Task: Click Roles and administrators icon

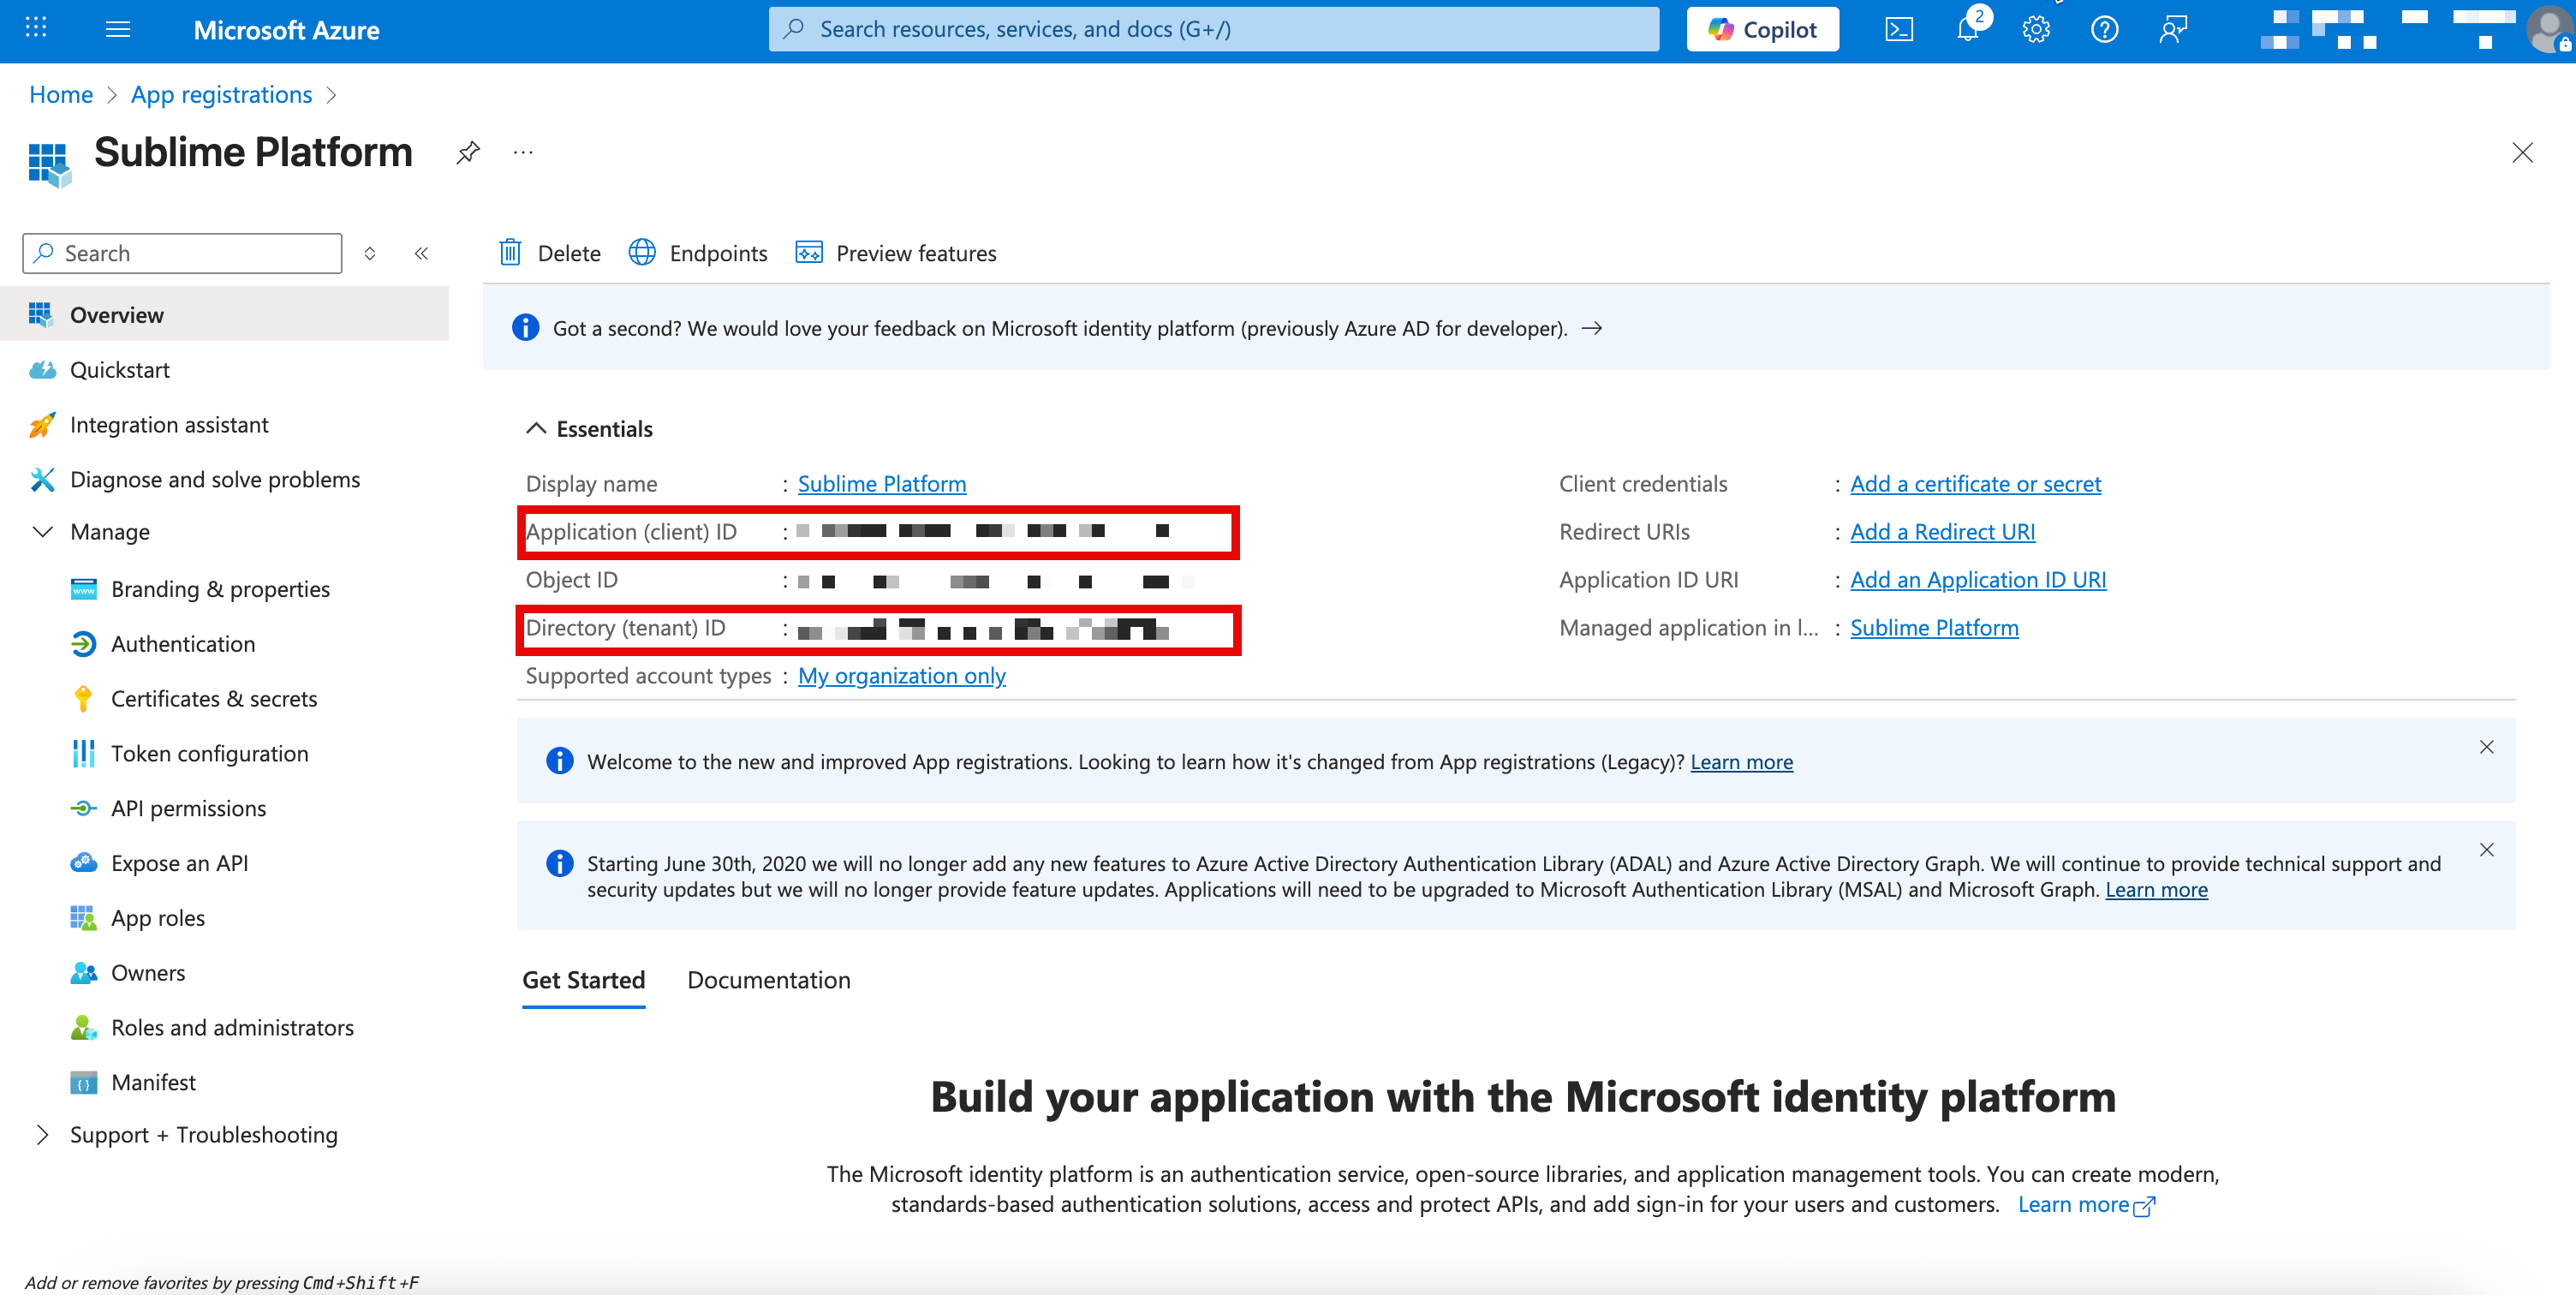Action: pyautogui.click(x=84, y=1027)
